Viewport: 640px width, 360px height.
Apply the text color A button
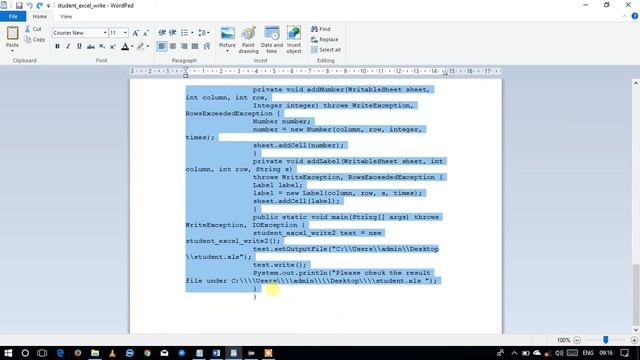125,47
